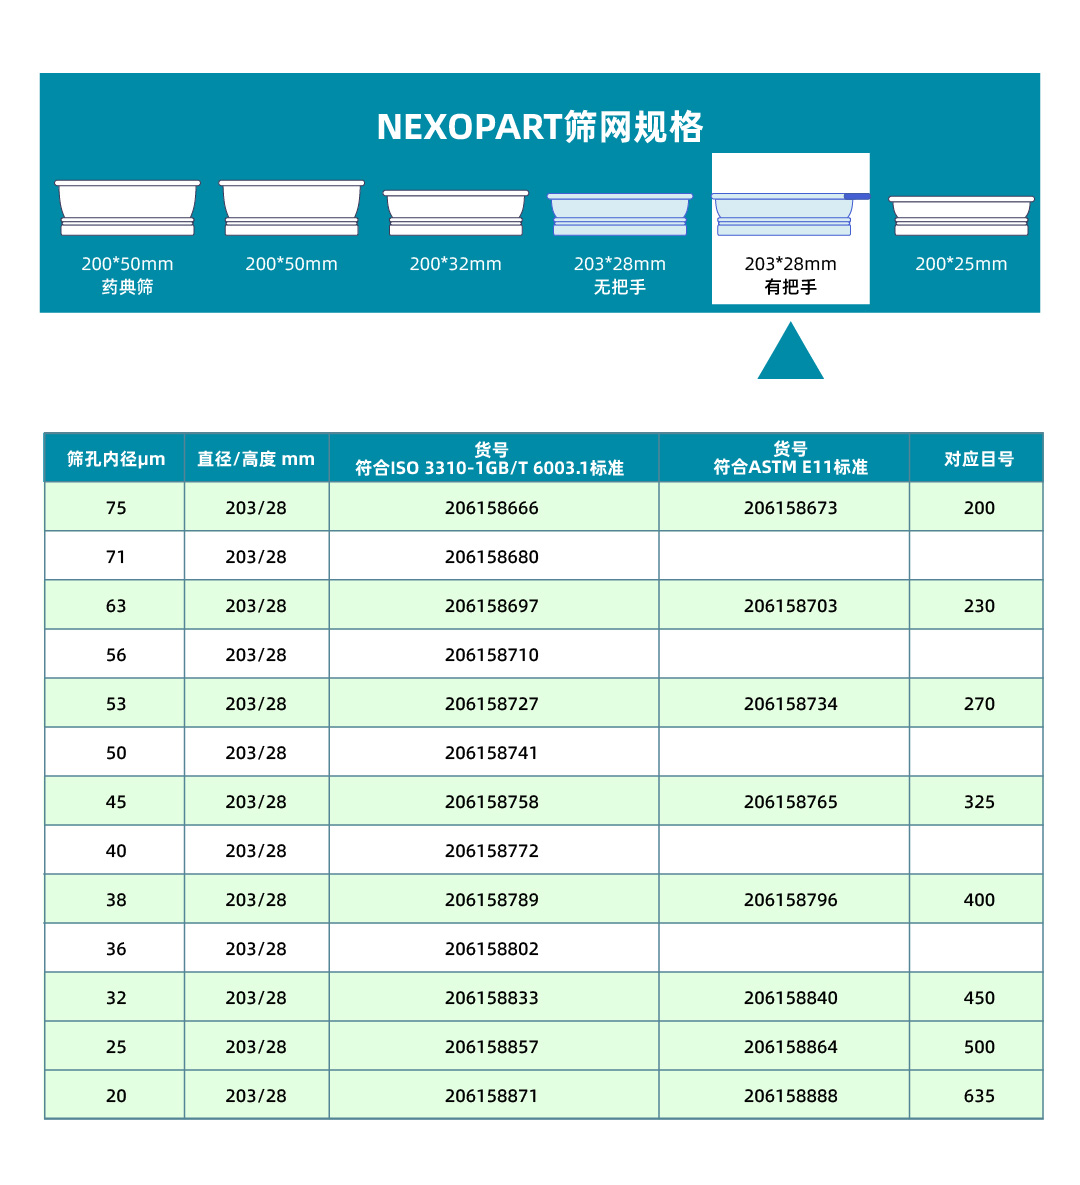Click ISO item number 206158789
Screen dimensions: 1080x1185
coord(491,900)
